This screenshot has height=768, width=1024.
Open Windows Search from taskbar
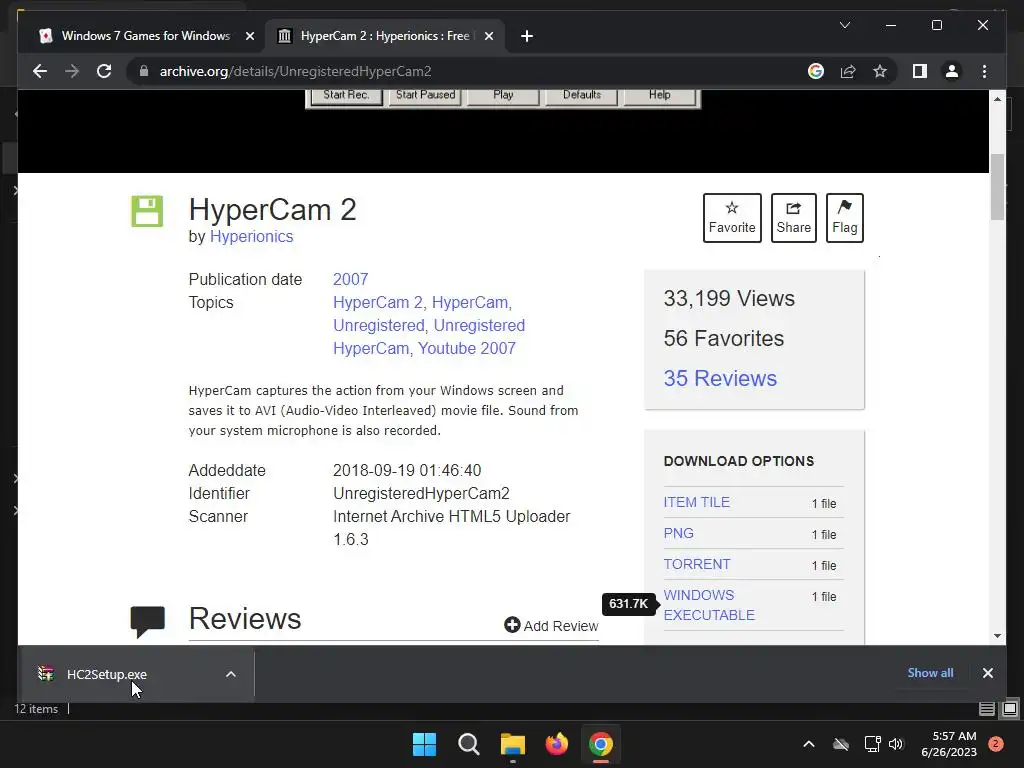click(x=468, y=744)
